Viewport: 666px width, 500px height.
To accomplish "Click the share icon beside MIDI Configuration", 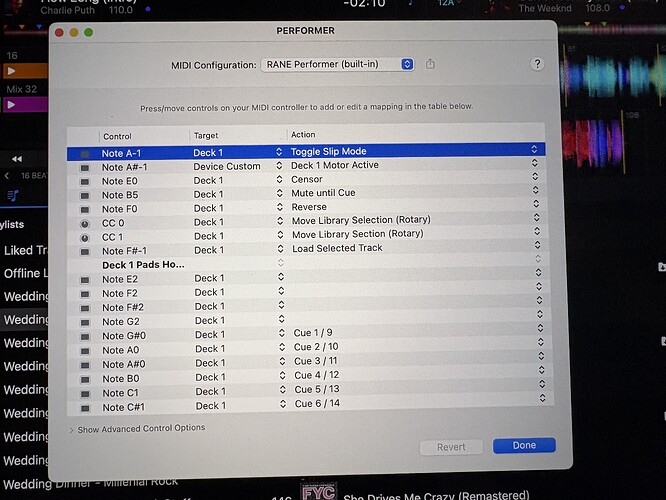I will pos(431,64).
